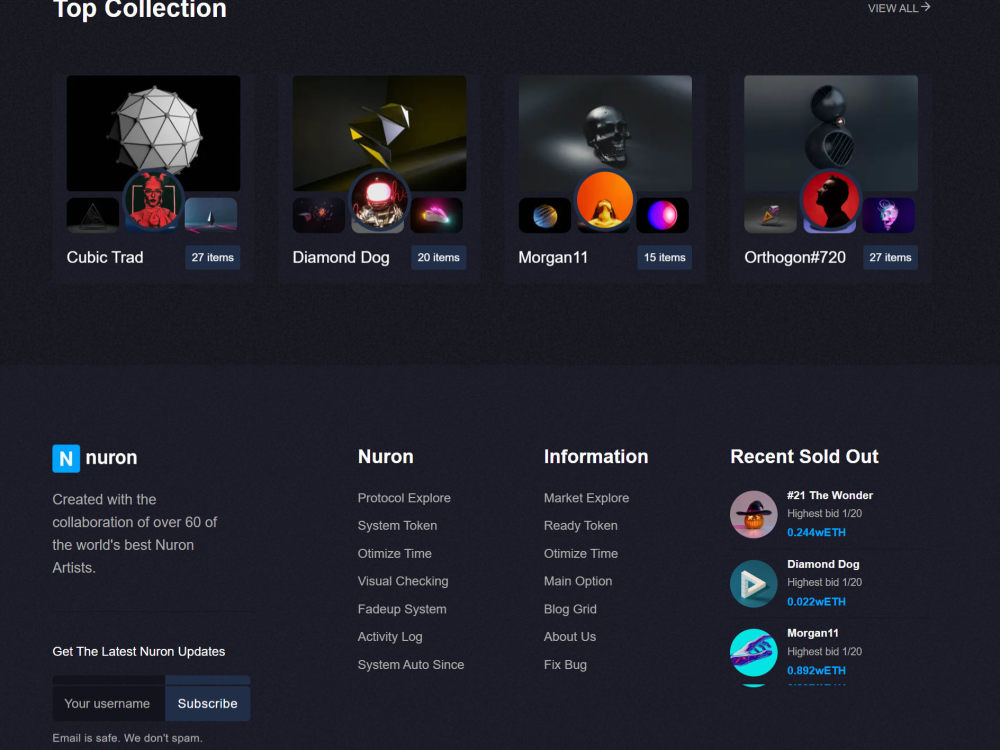Open the #21 The Wonder title

tap(830, 495)
